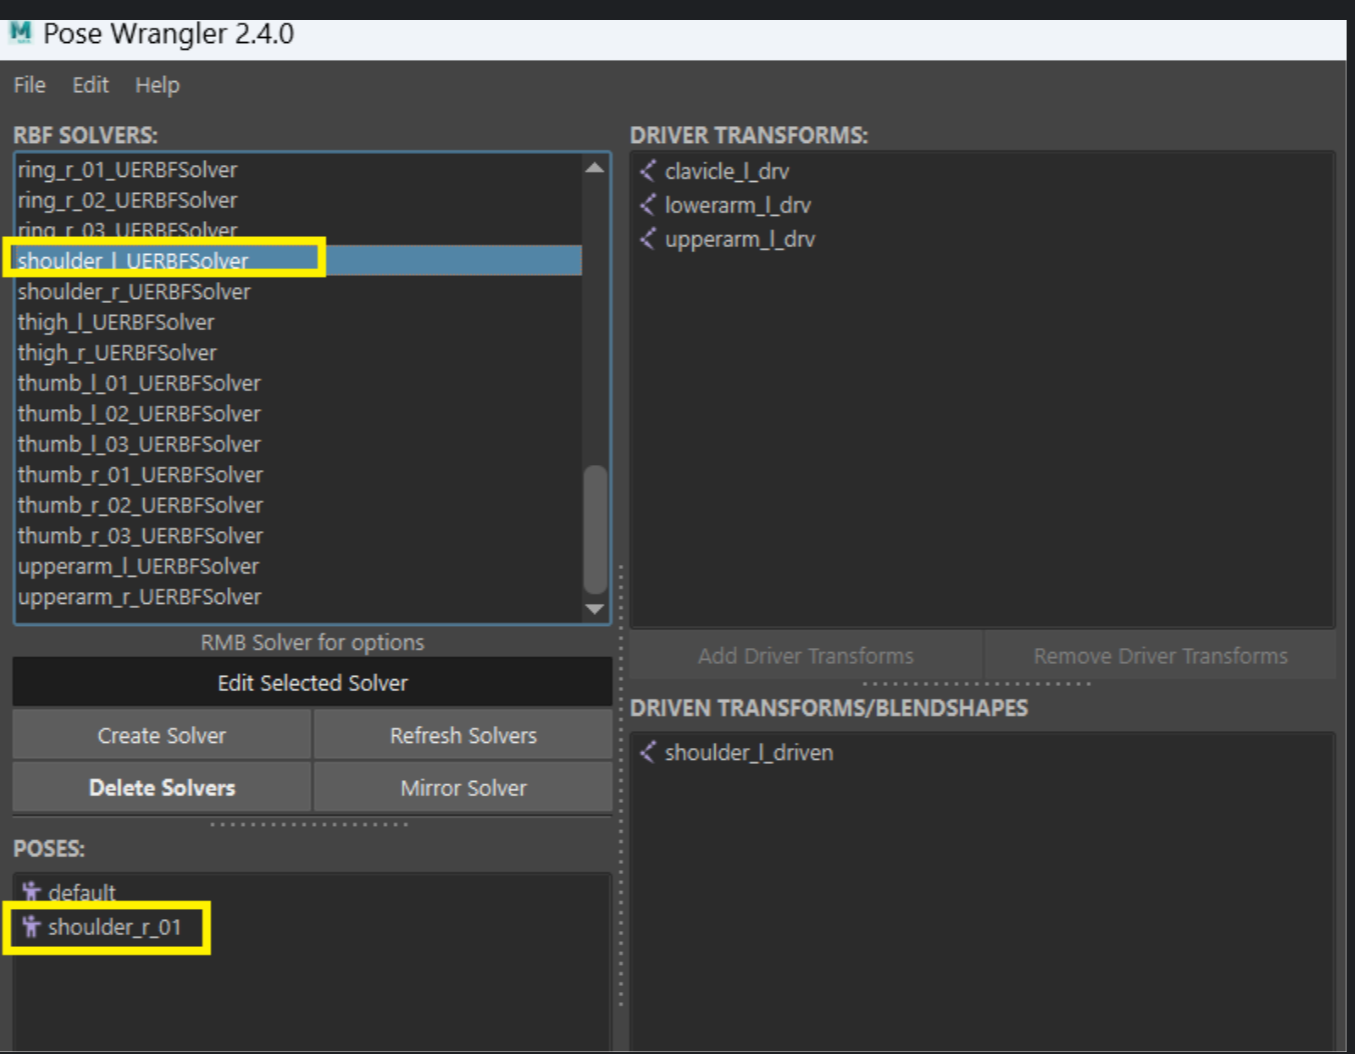Select thumb_r_02_UERBFSolver in solver list
Screen dimensions: 1355x1054
point(298,505)
